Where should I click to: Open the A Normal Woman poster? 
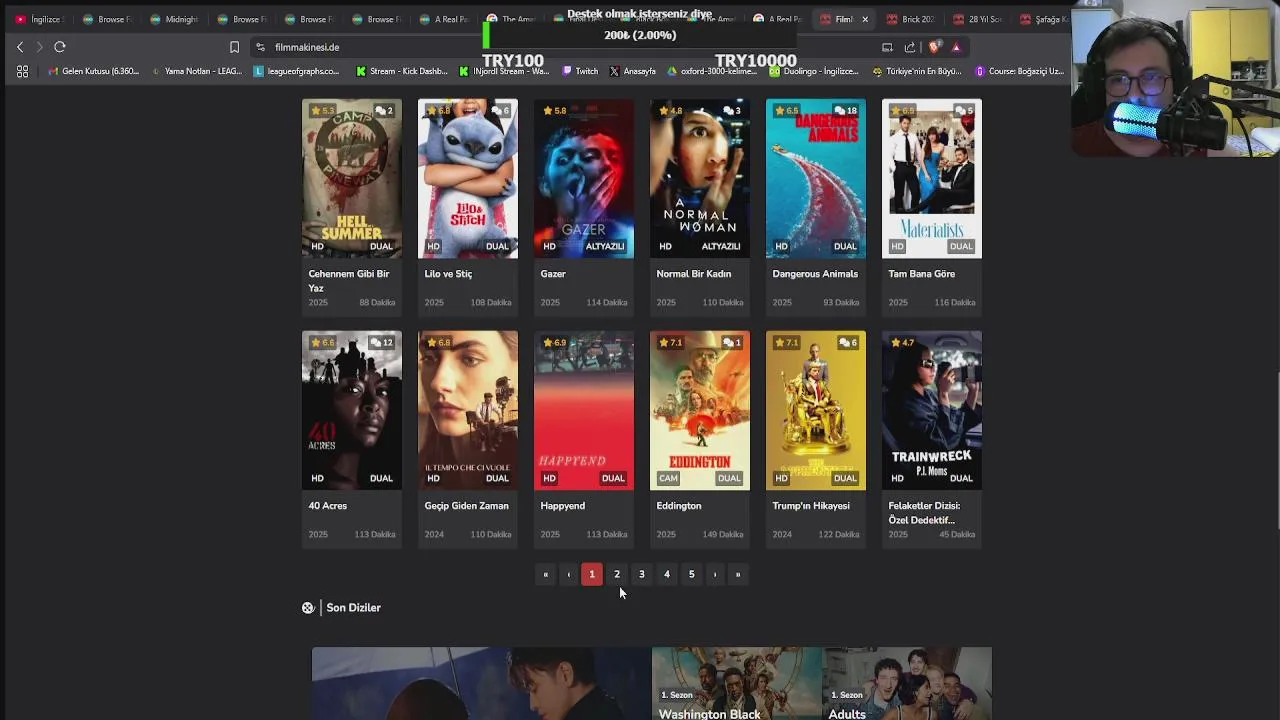[700, 179]
